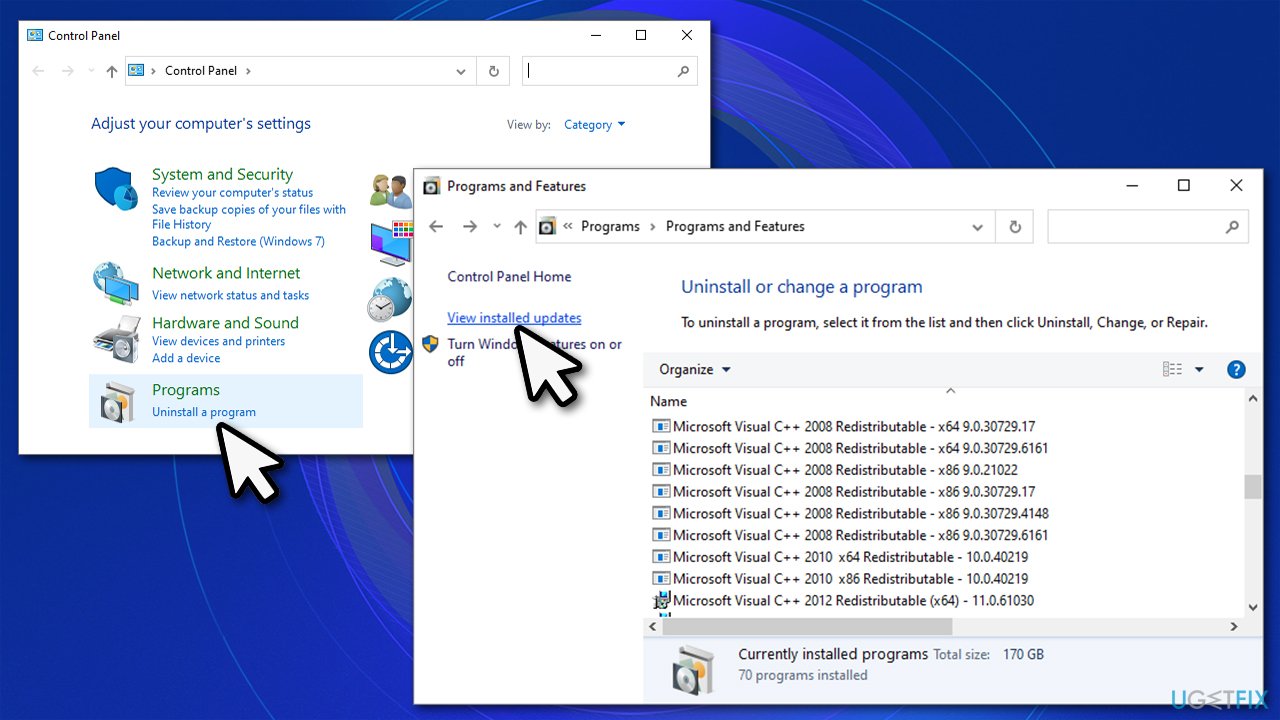
Task: Open the Programs category heading
Action: (186, 390)
